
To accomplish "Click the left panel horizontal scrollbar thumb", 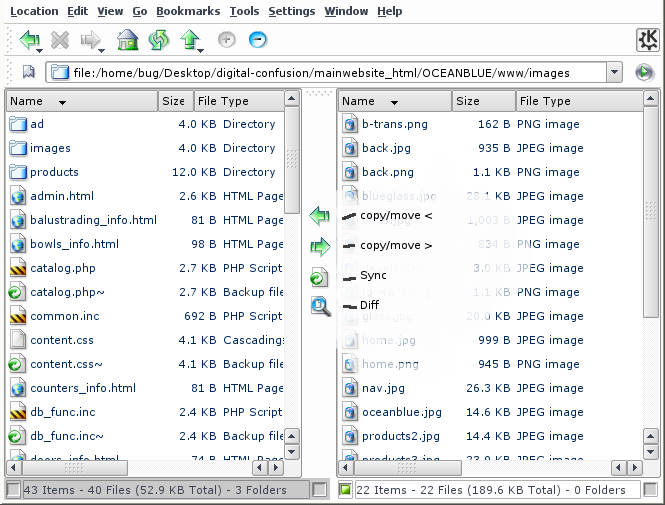I will (x=75, y=468).
